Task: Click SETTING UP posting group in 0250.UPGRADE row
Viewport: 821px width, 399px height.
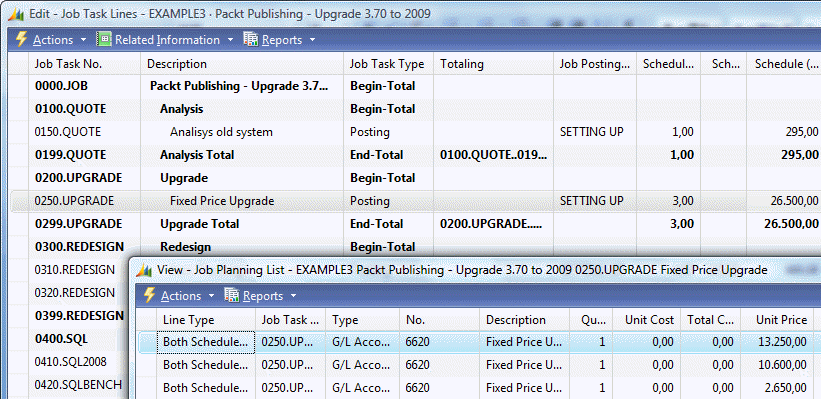Action: pos(592,201)
